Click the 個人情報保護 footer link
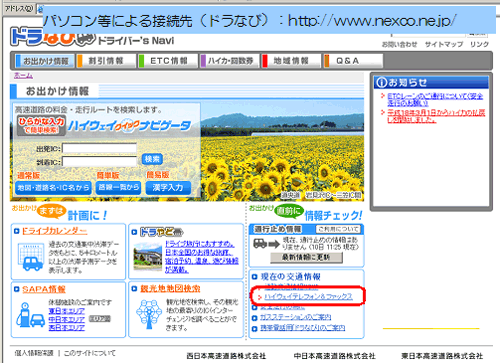 [x=34, y=353]
